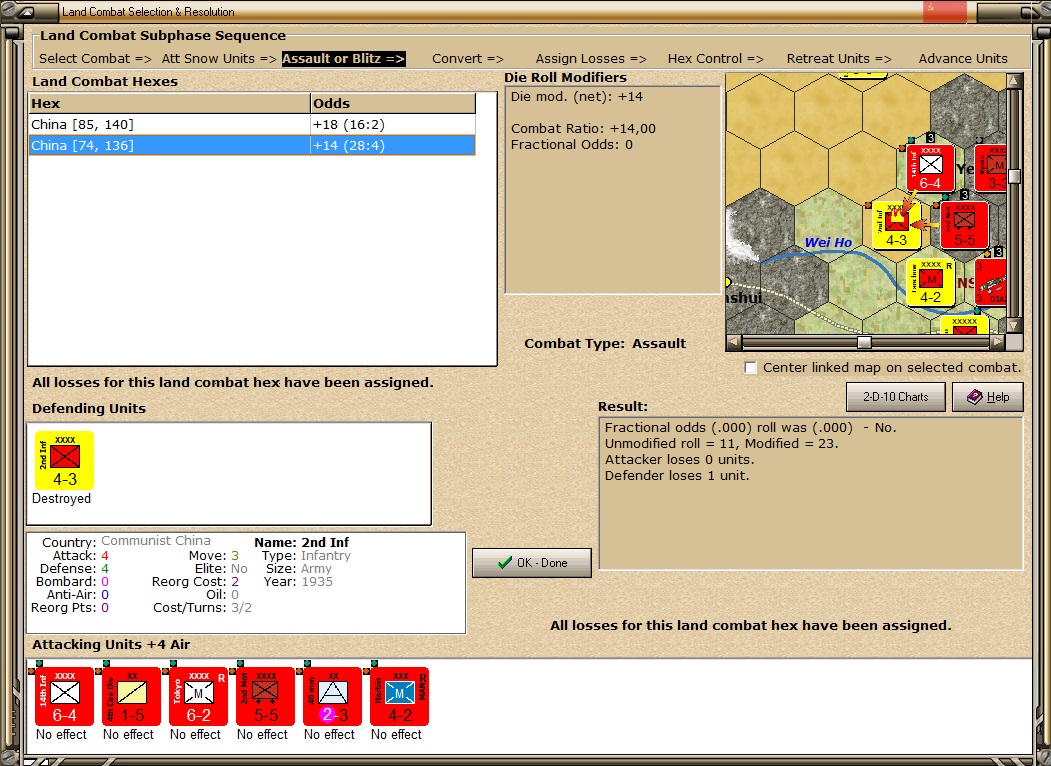1051x766 pixels.
Task: Select the destroyed 2nd Inf 4-3 defending unit
Action: click(x=64, y=460)
